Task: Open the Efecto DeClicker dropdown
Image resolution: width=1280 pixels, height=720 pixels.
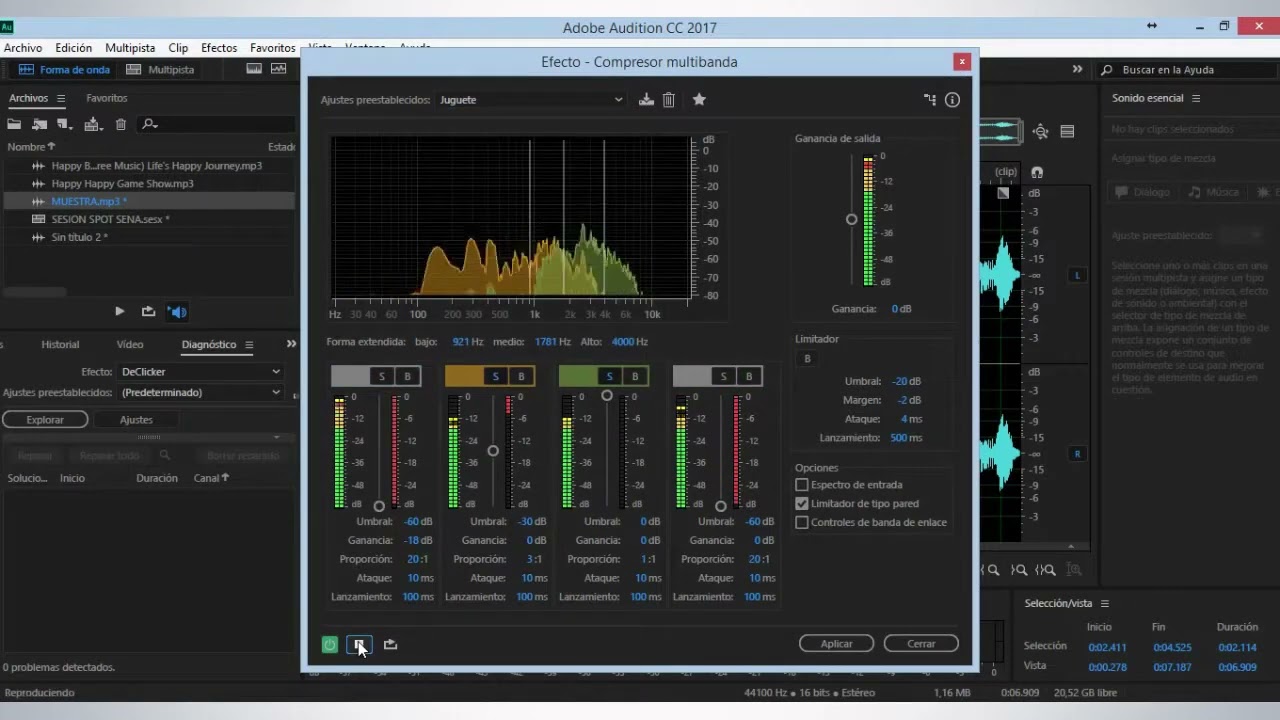Action: [200, 372]
